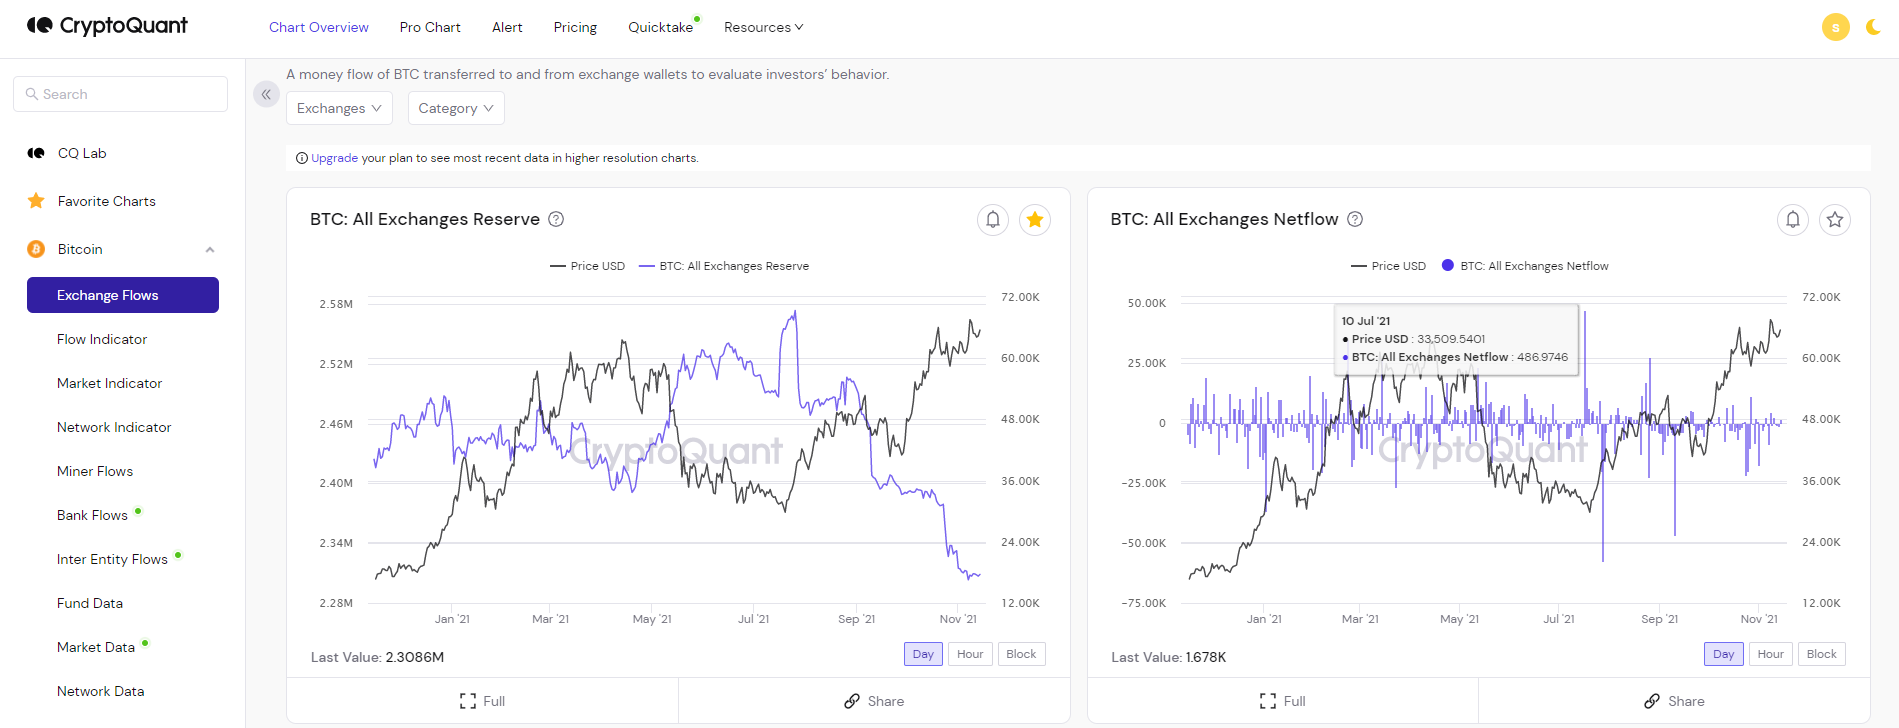
Task: Unfavorite the All Exchanges Reserve chart star
Action: coord(1035,220)
